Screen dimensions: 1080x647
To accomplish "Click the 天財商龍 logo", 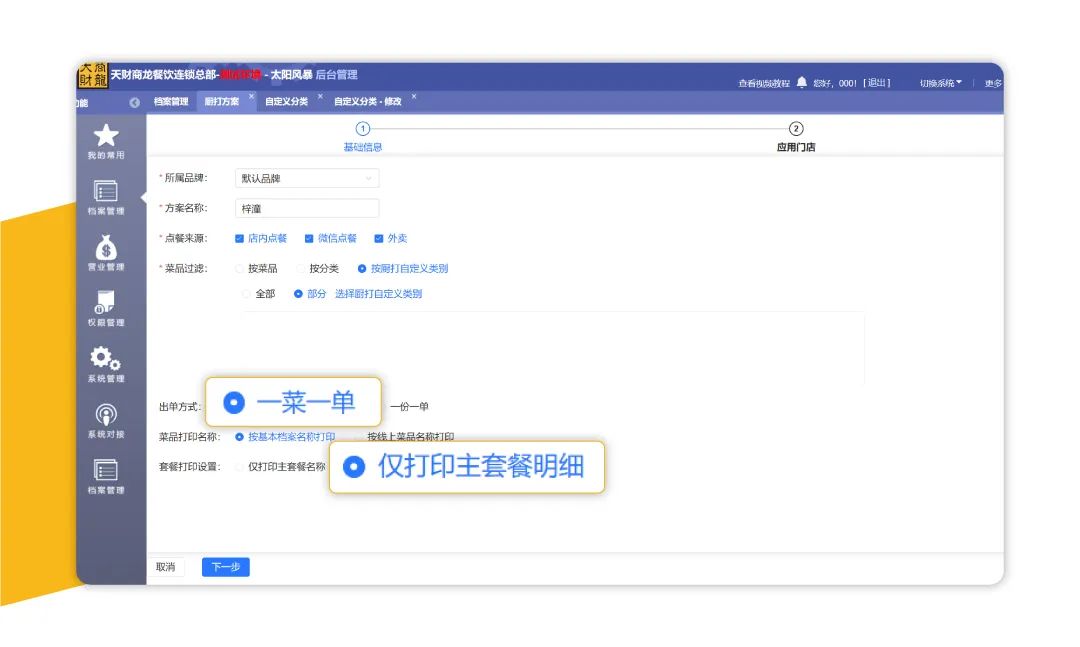I will pyautogui.click(x=92, y=74).
